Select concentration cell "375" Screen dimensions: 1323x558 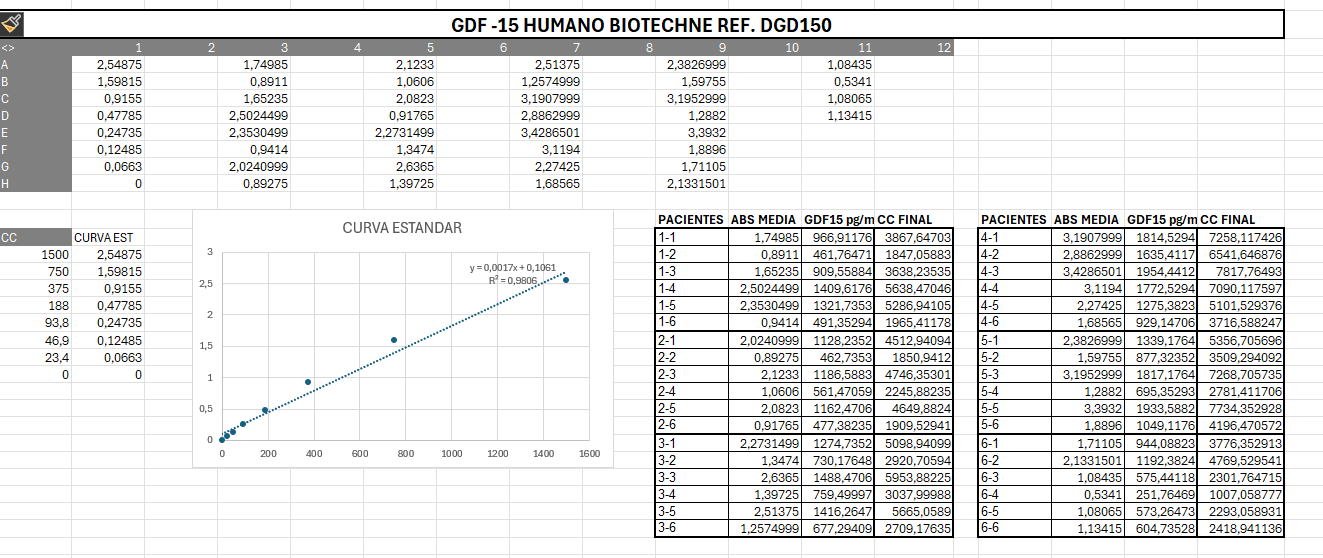(36, 289)
